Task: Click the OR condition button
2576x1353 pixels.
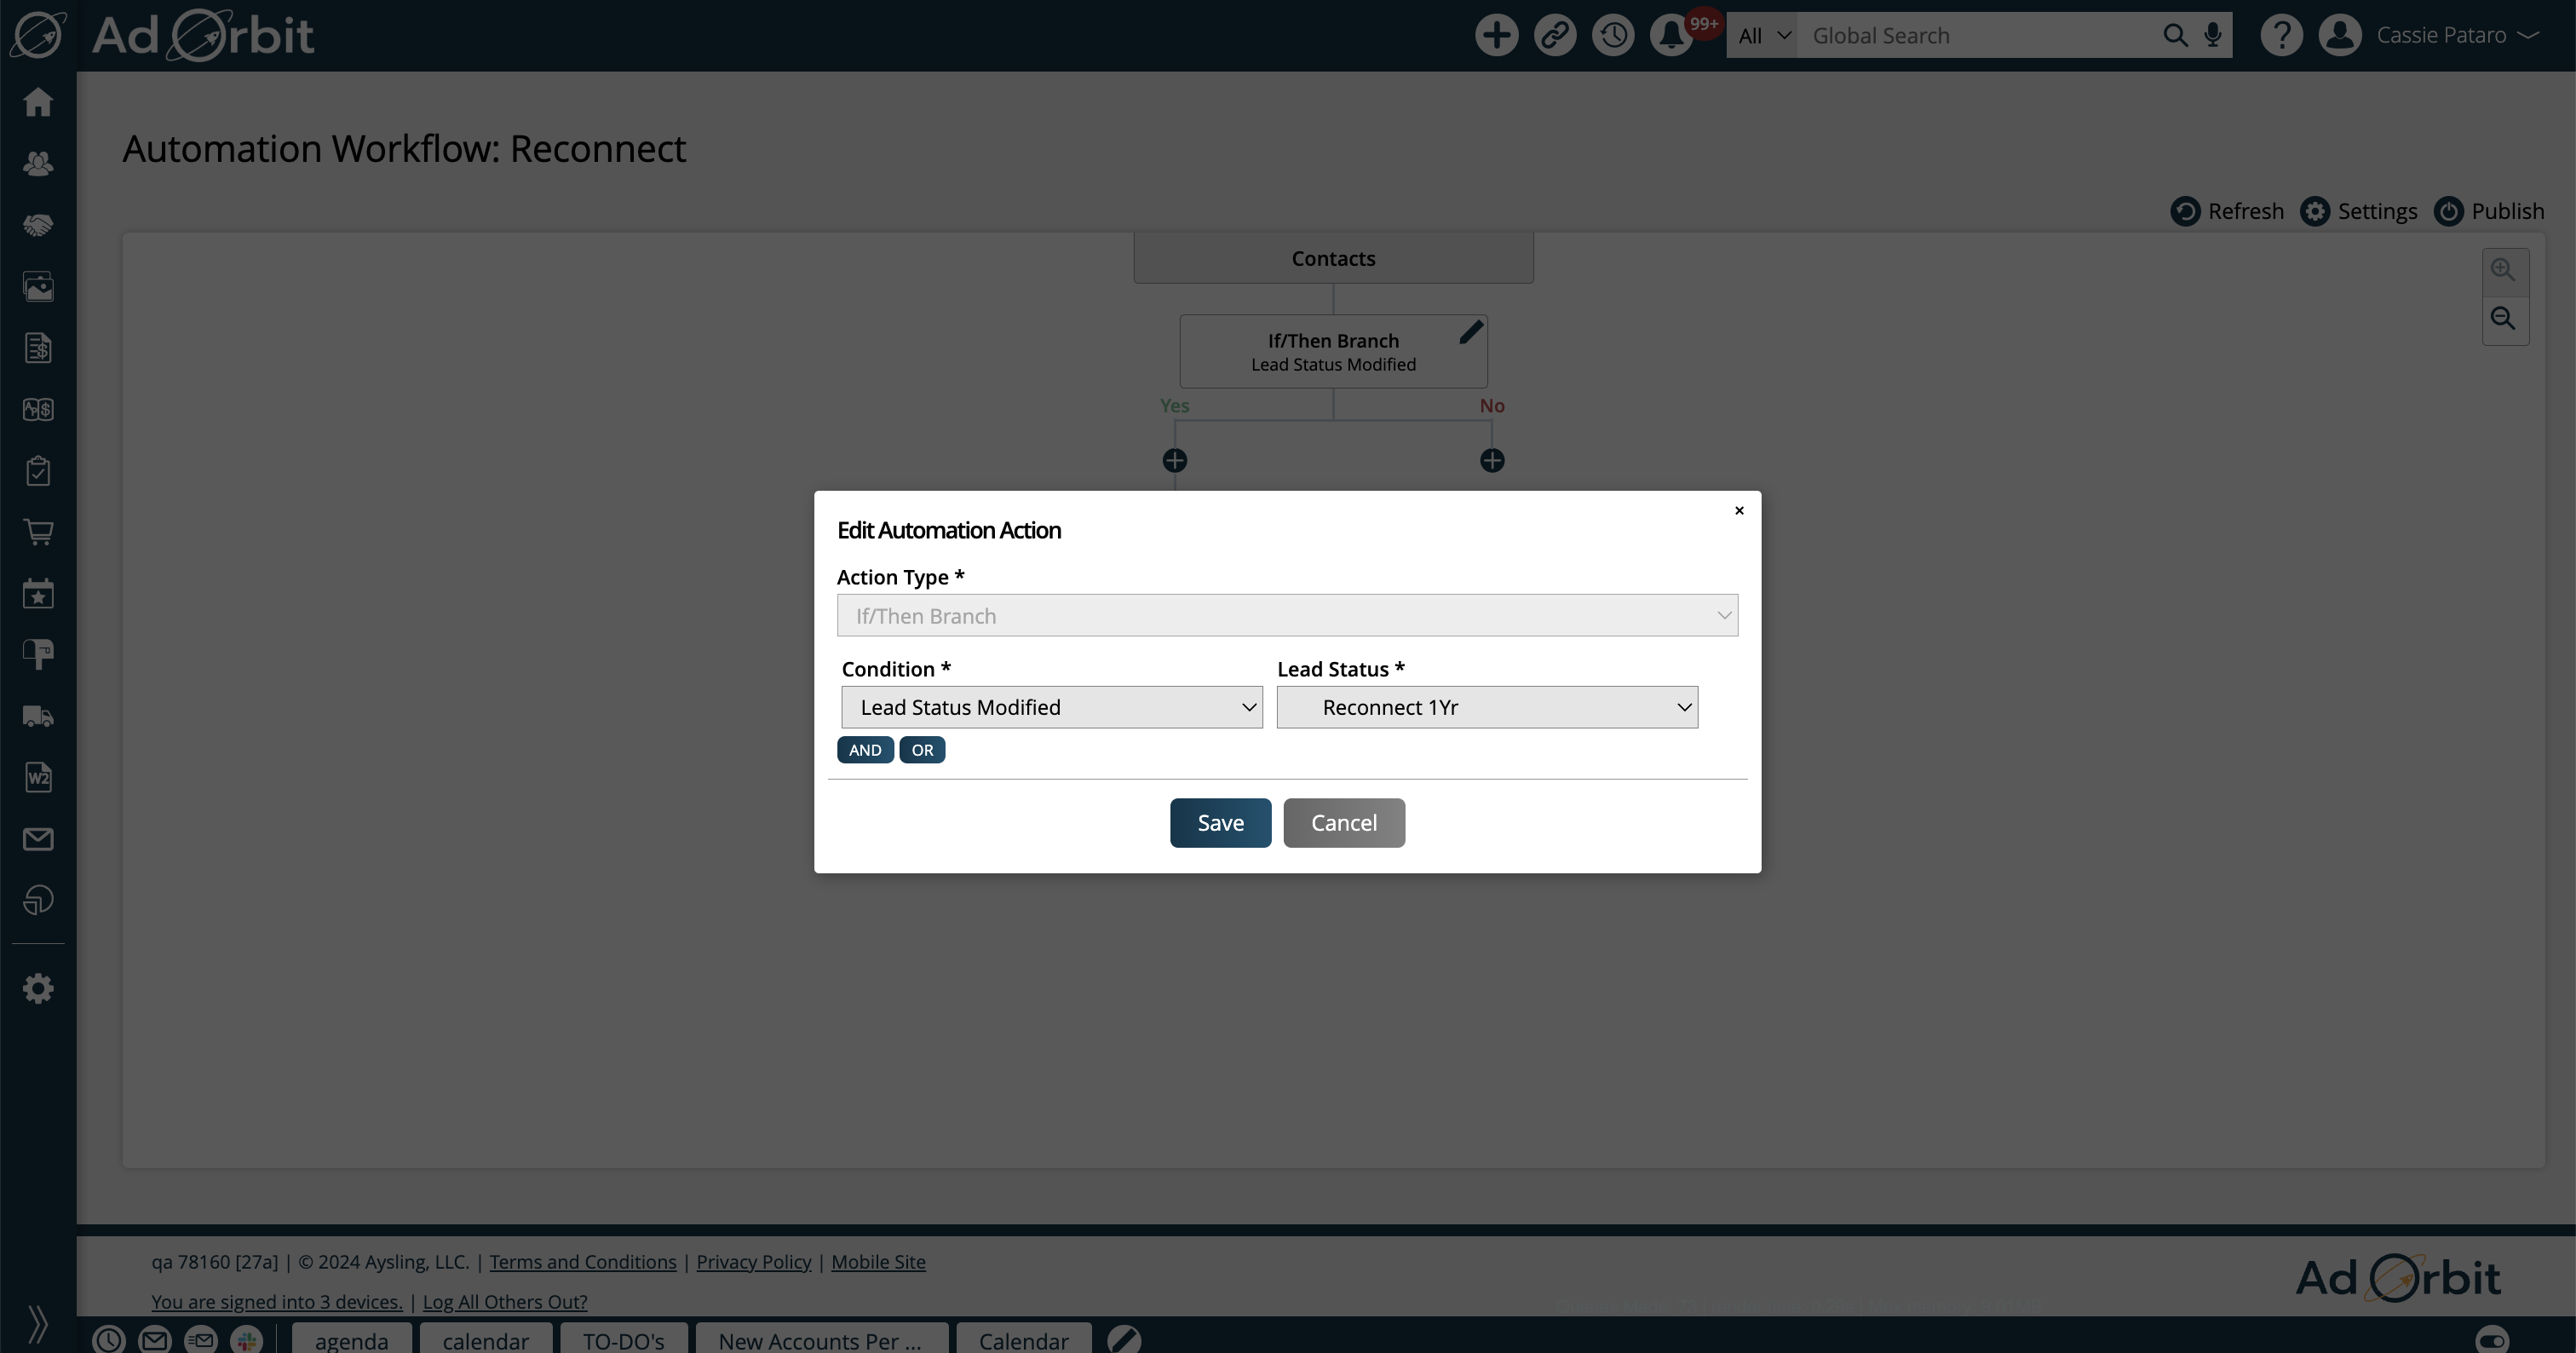Action: point(922,750)
